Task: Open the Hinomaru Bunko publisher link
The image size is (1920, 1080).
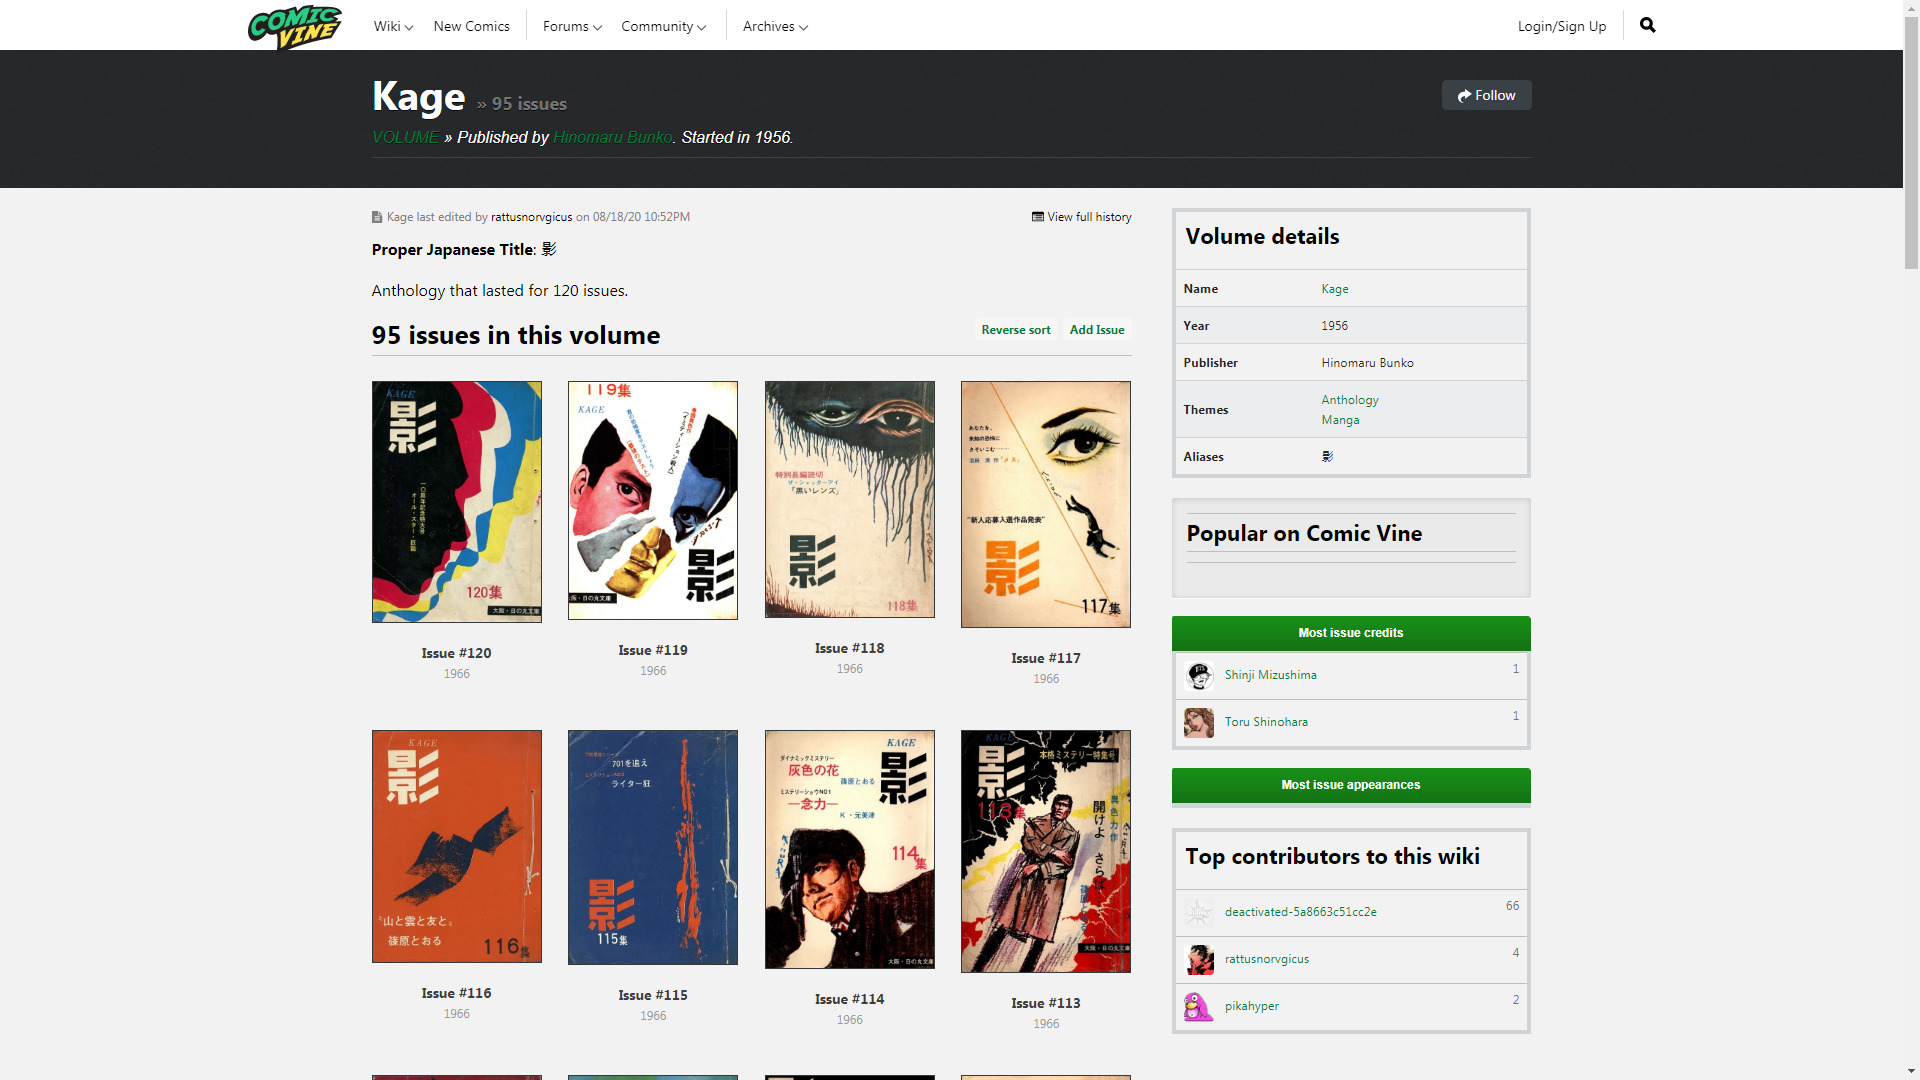Action: pos(612,137)
